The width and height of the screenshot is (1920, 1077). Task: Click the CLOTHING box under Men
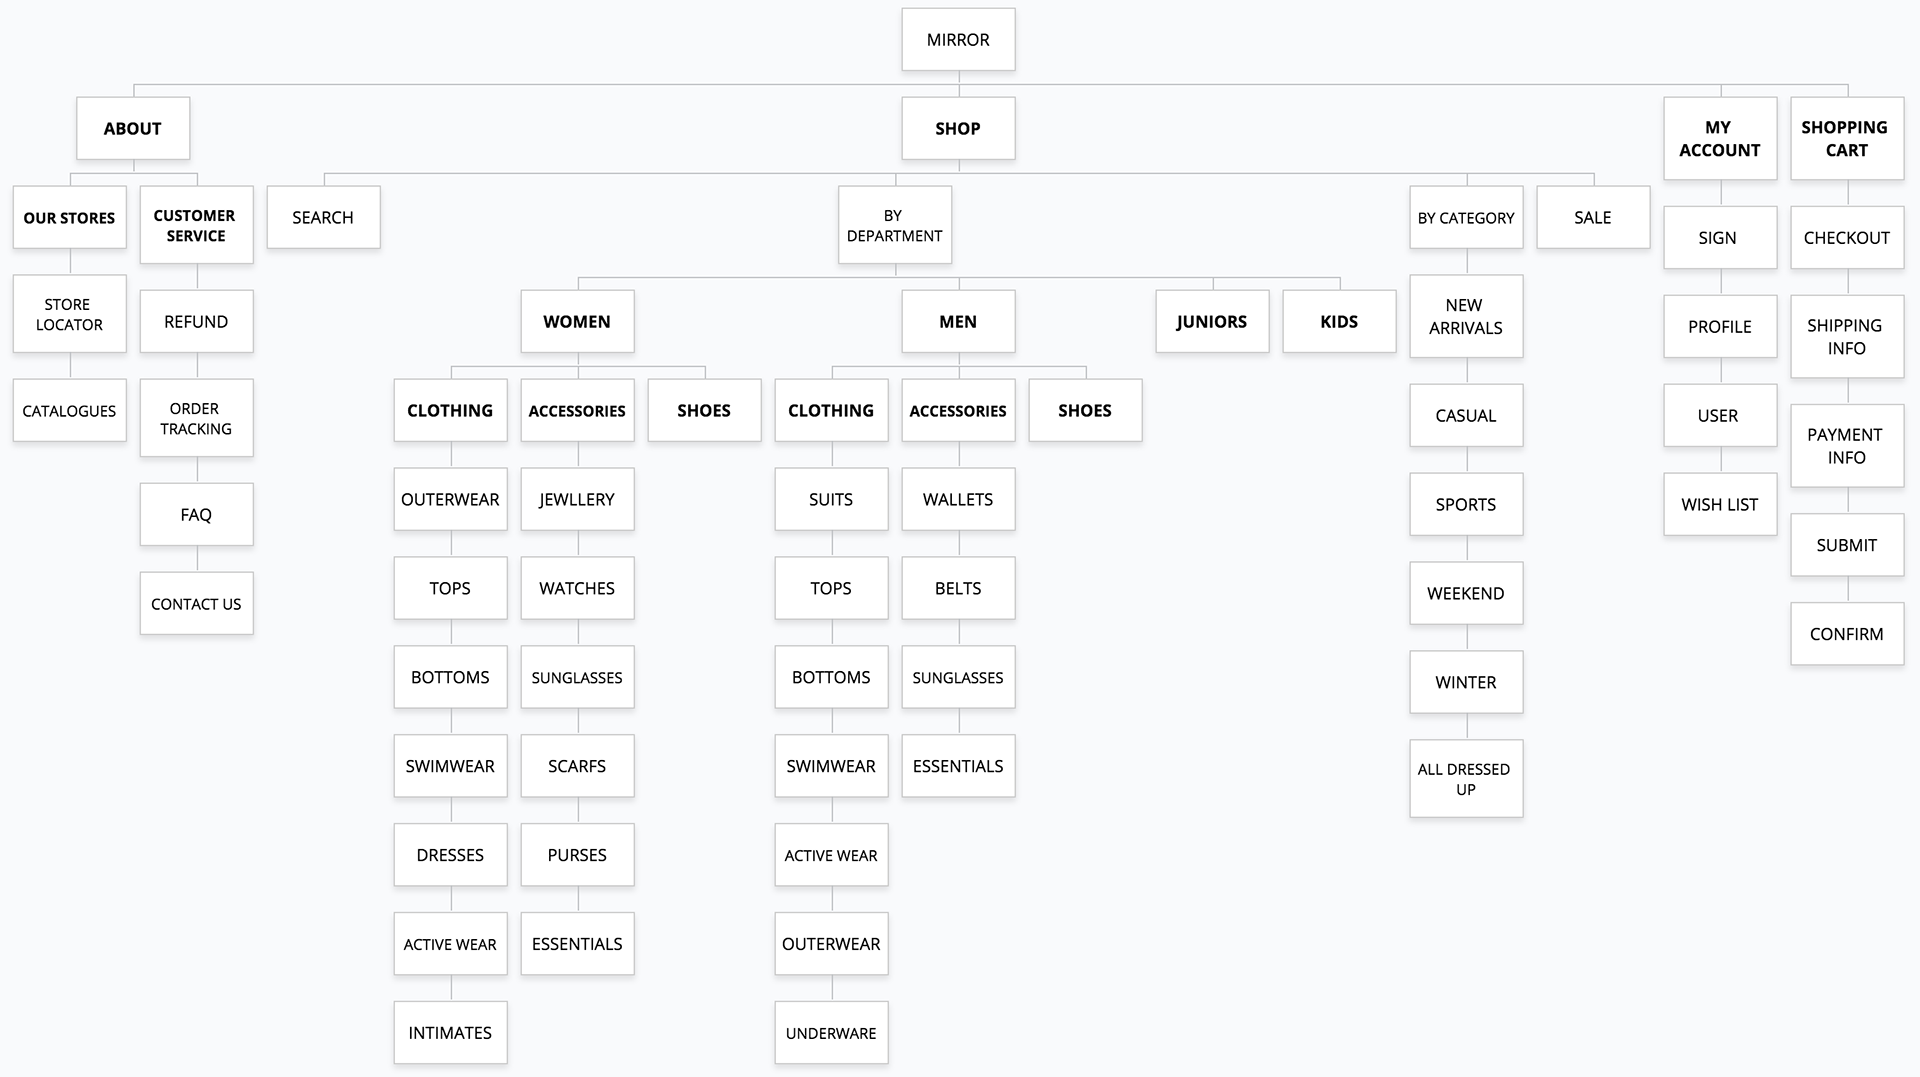tap(831, 410)
